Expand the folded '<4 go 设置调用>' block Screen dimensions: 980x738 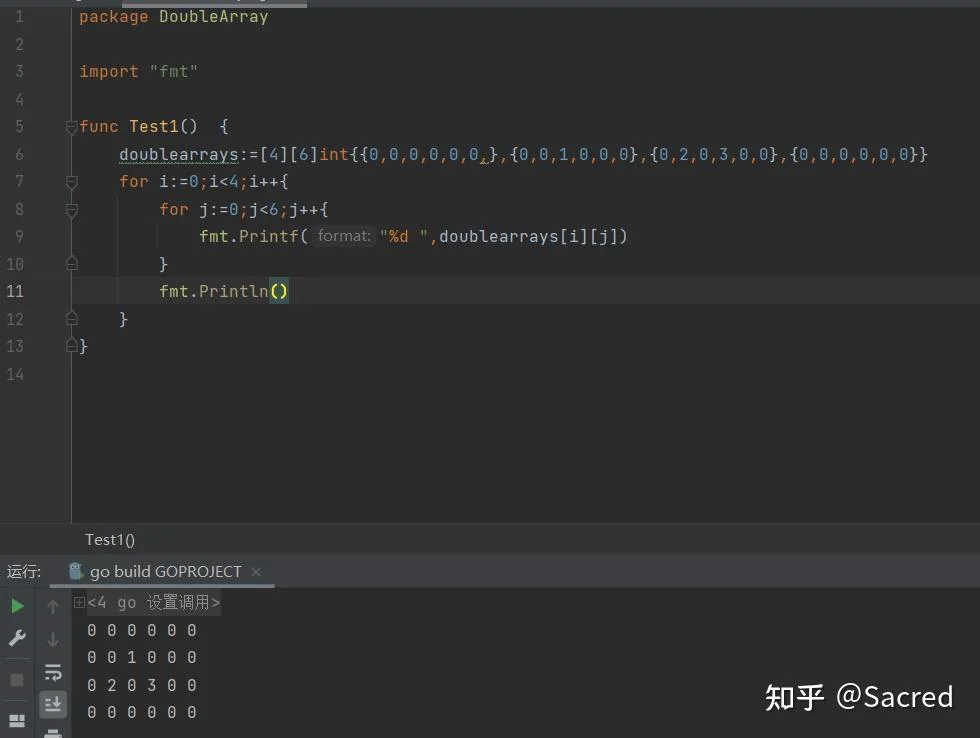pos(79,602)
